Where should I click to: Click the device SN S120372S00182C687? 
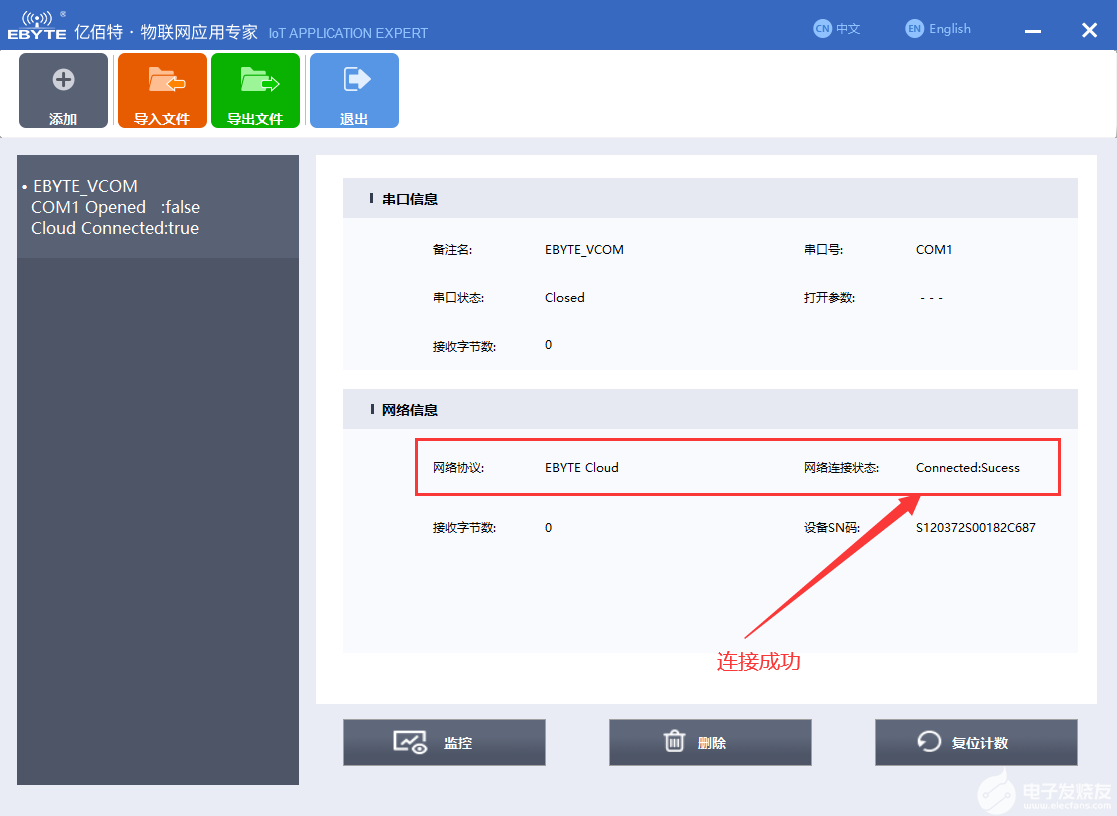[x=975, y=527]
